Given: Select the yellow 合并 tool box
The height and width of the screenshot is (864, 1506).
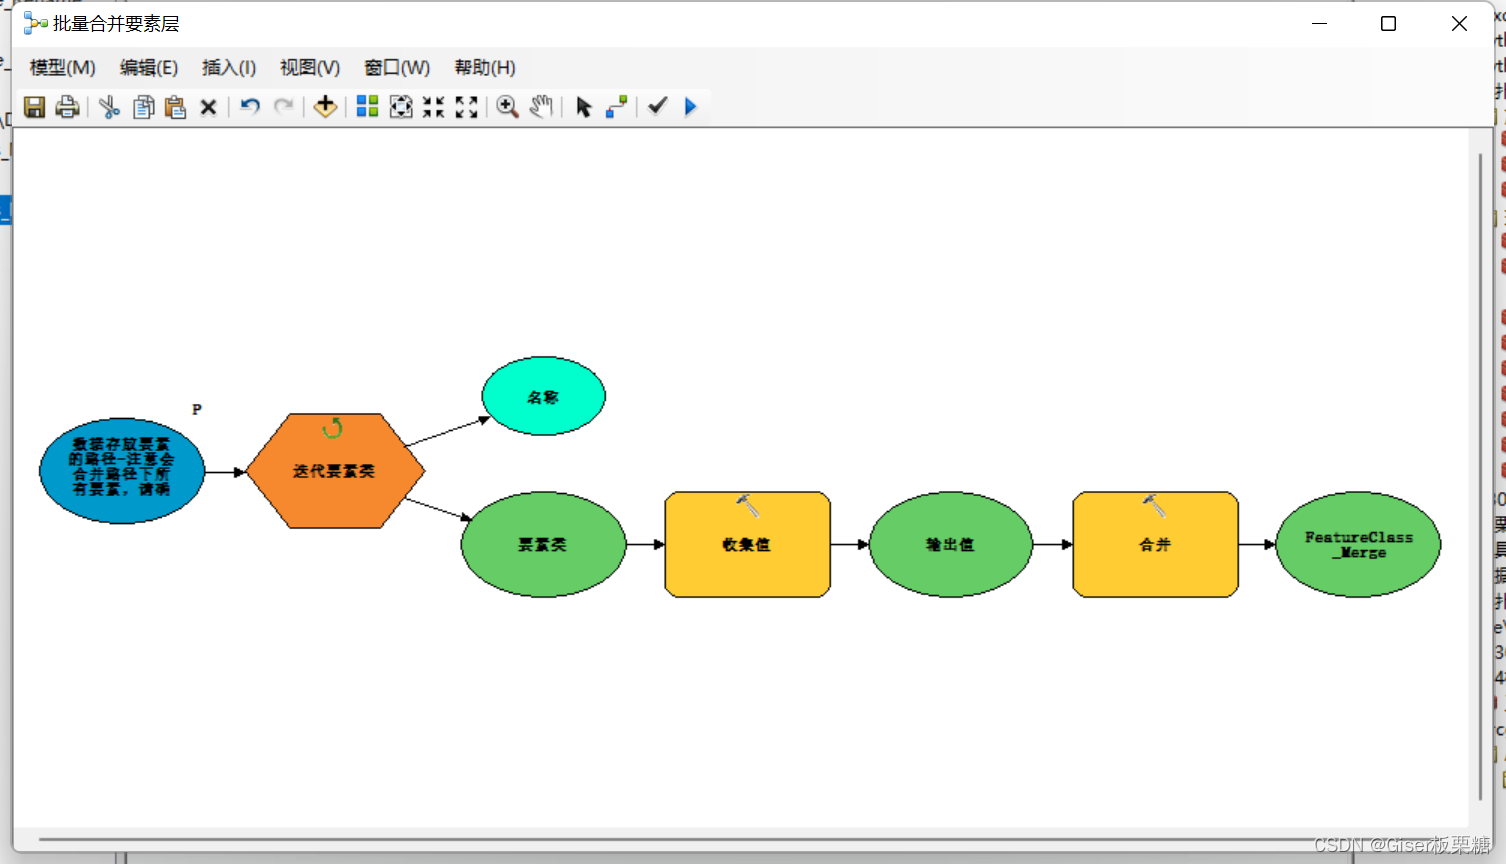Looking at the screenshot, I should tap(1155, 545).
